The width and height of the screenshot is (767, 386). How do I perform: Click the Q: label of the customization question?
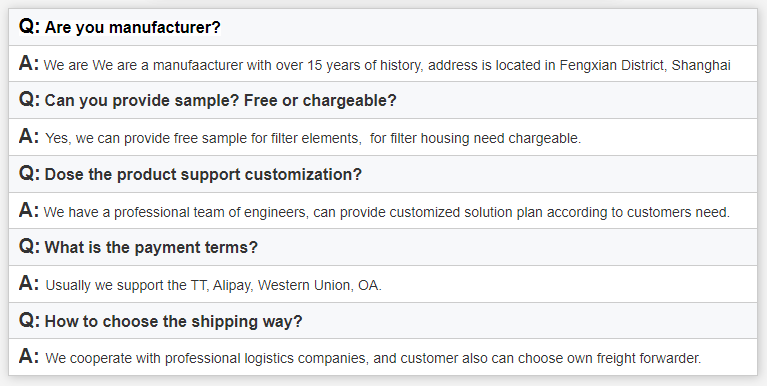[x=29, y=173]
